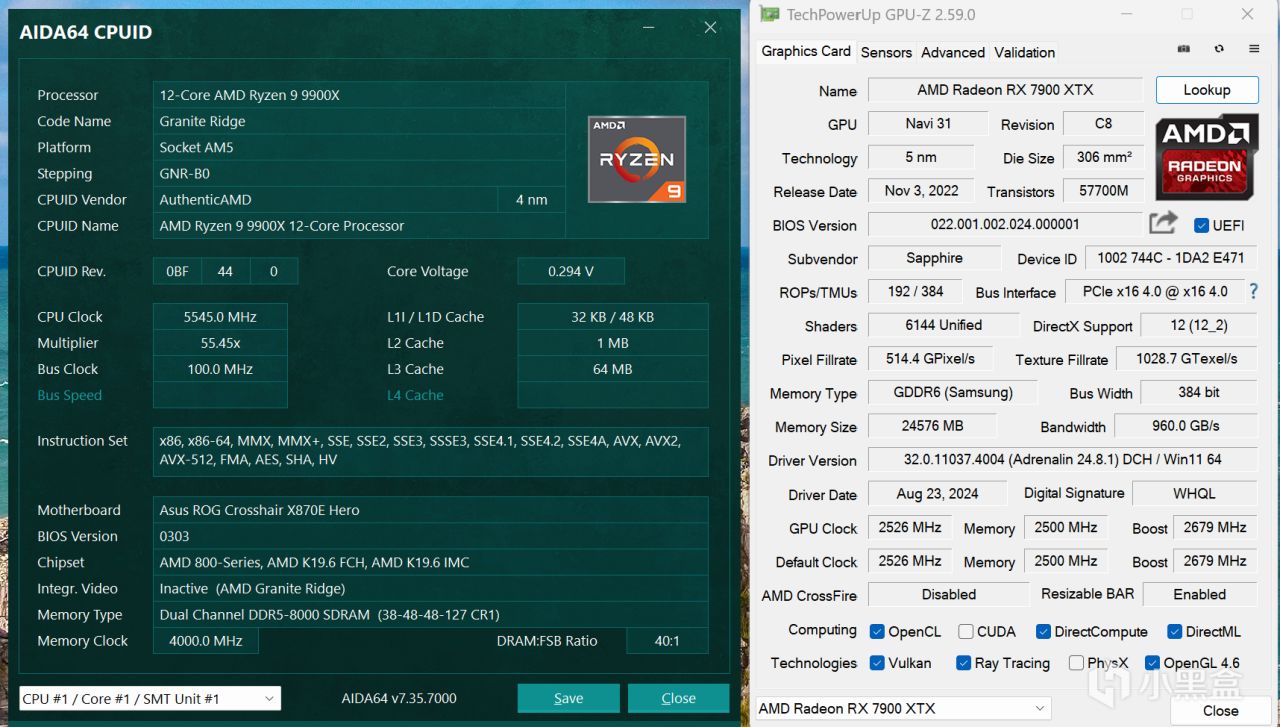1280x727 pixels.
Task: Click the AMD Radeon Graphics logo
Action: [x=1205, y=158]
